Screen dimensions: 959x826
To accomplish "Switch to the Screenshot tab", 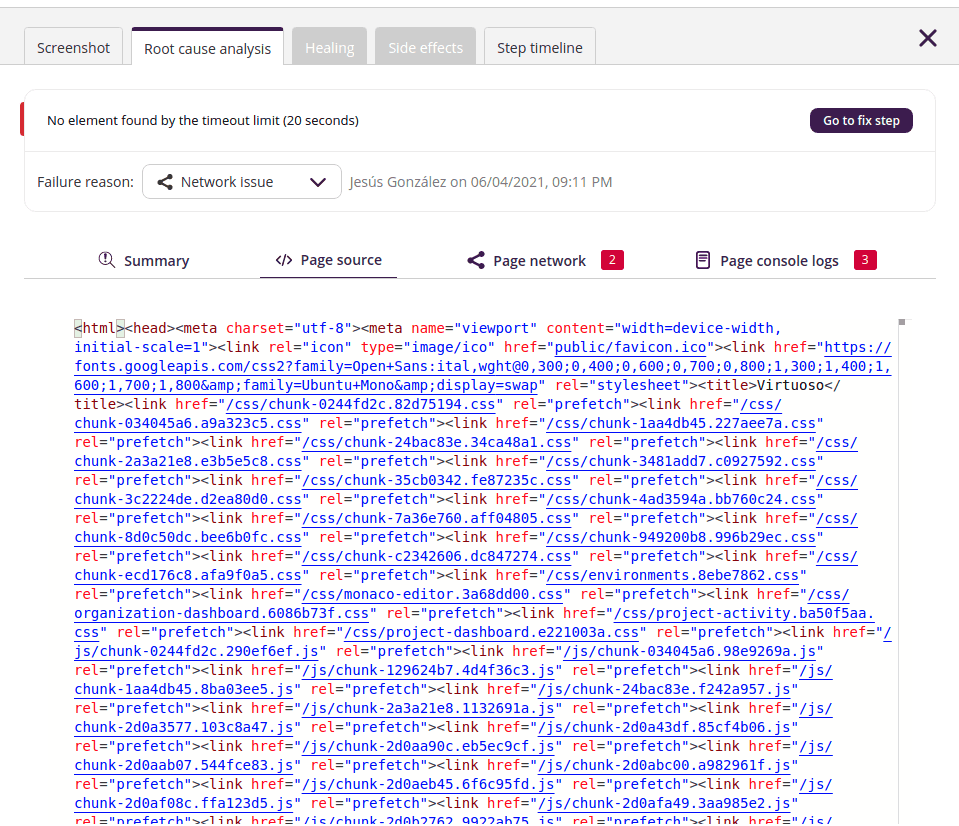I will (73, 46).
